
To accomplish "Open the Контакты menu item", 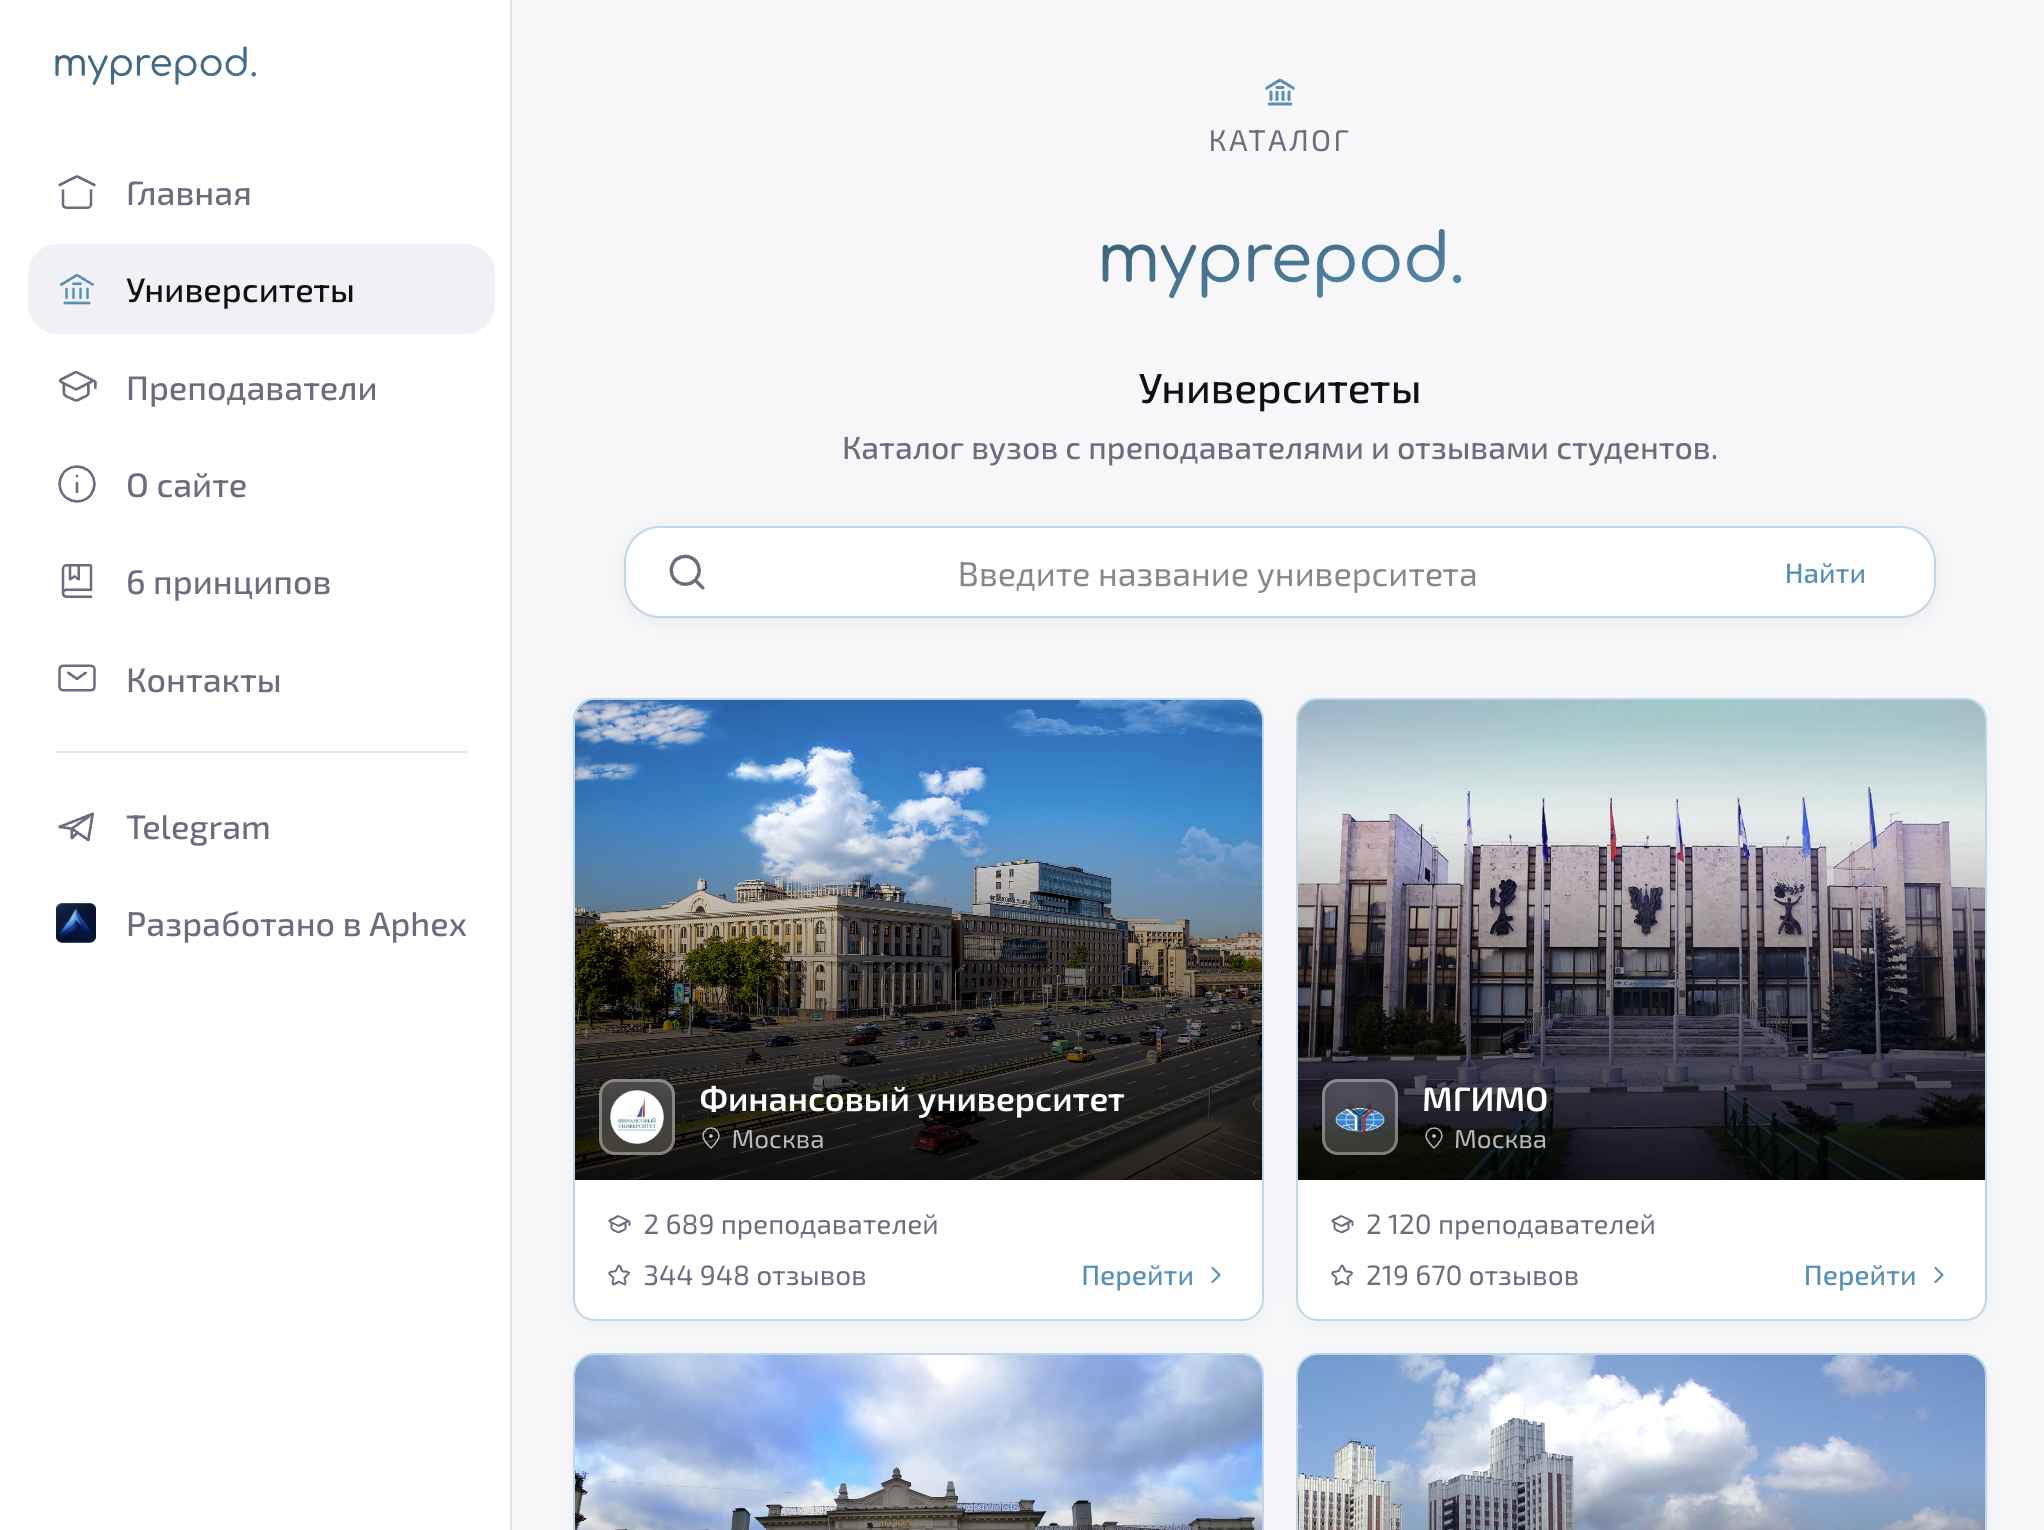I will (x=261, y=679).
